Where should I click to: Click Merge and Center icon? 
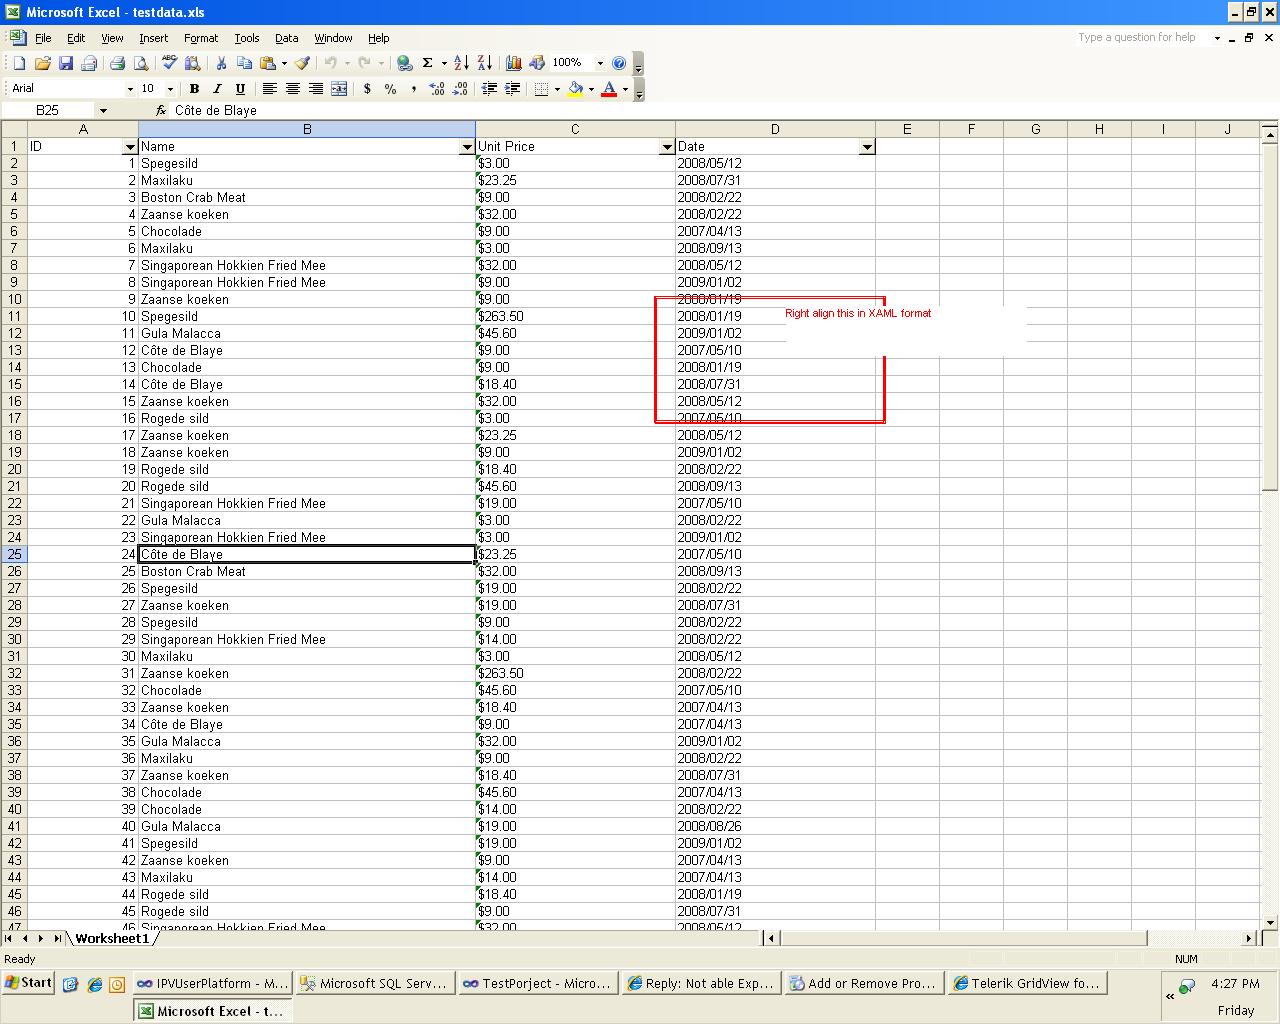[339, 89]
